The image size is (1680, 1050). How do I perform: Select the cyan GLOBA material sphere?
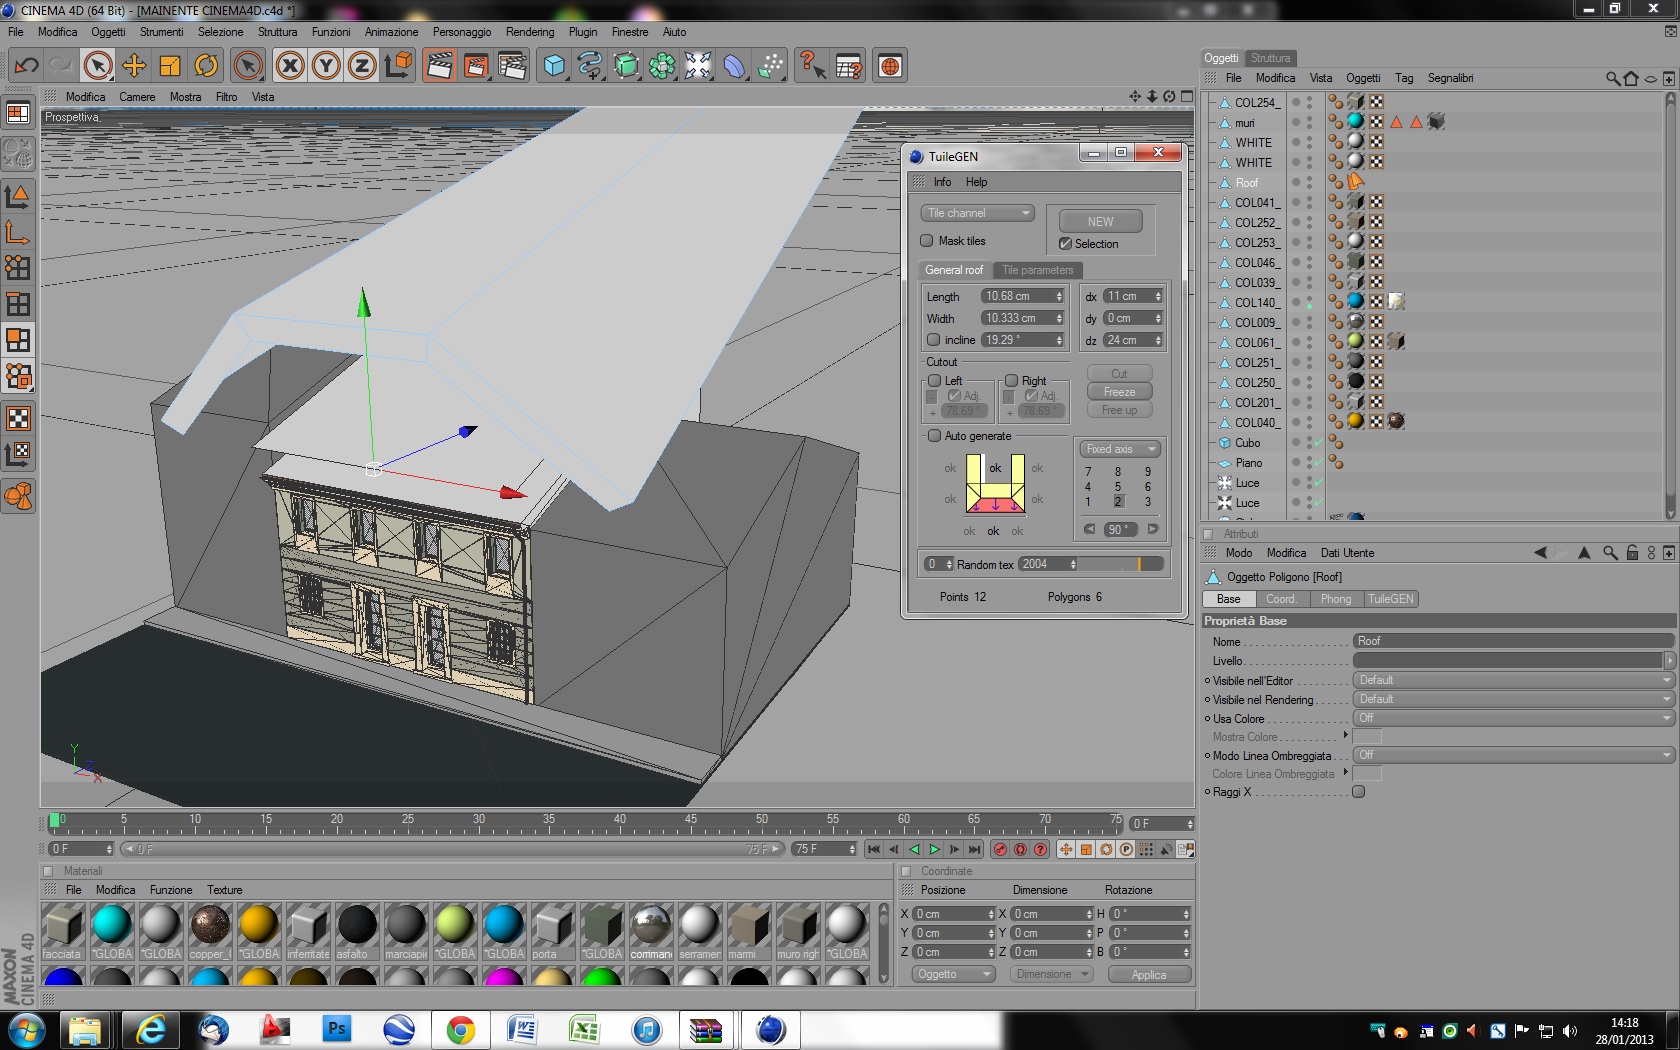coord(112,926)
